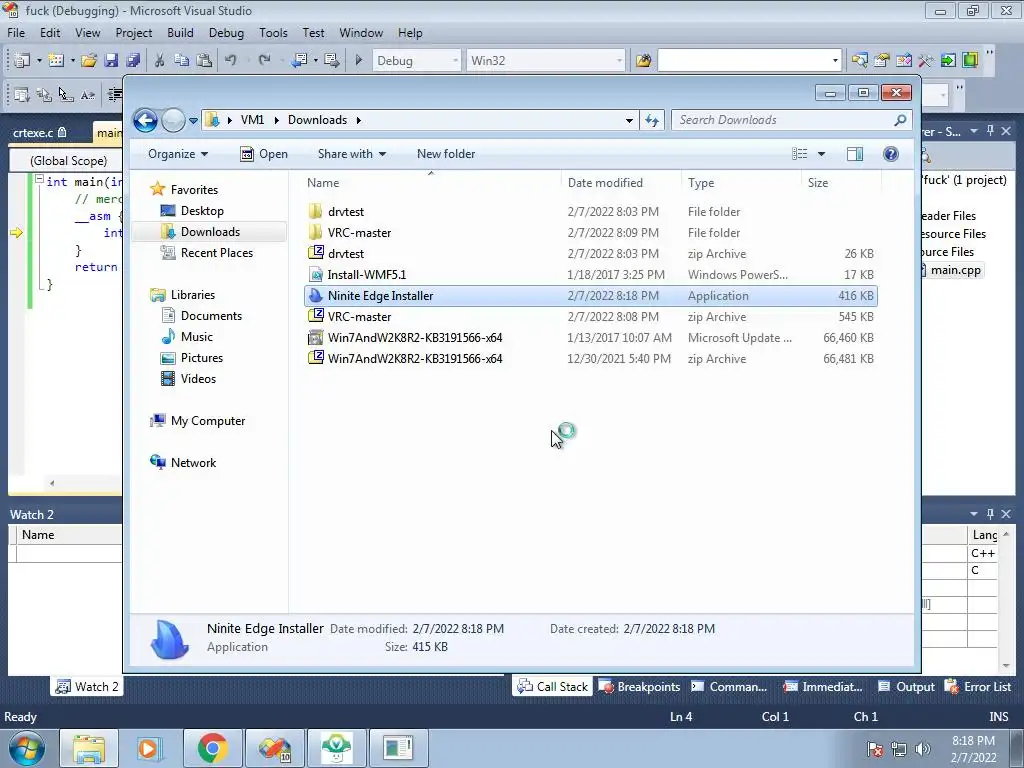Open Windows Media Player from taskbar

(150, 748)
